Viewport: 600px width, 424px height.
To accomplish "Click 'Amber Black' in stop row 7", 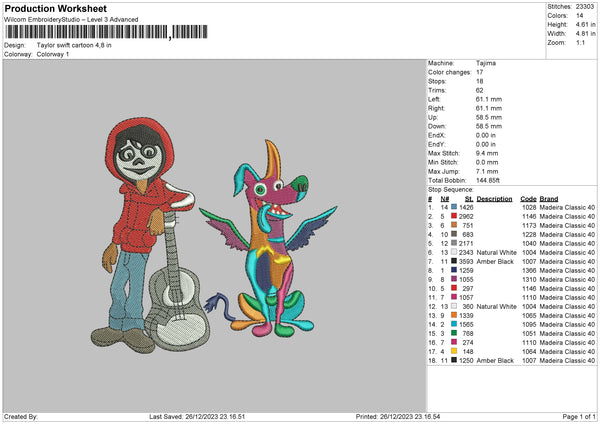I will click(495, 261).
